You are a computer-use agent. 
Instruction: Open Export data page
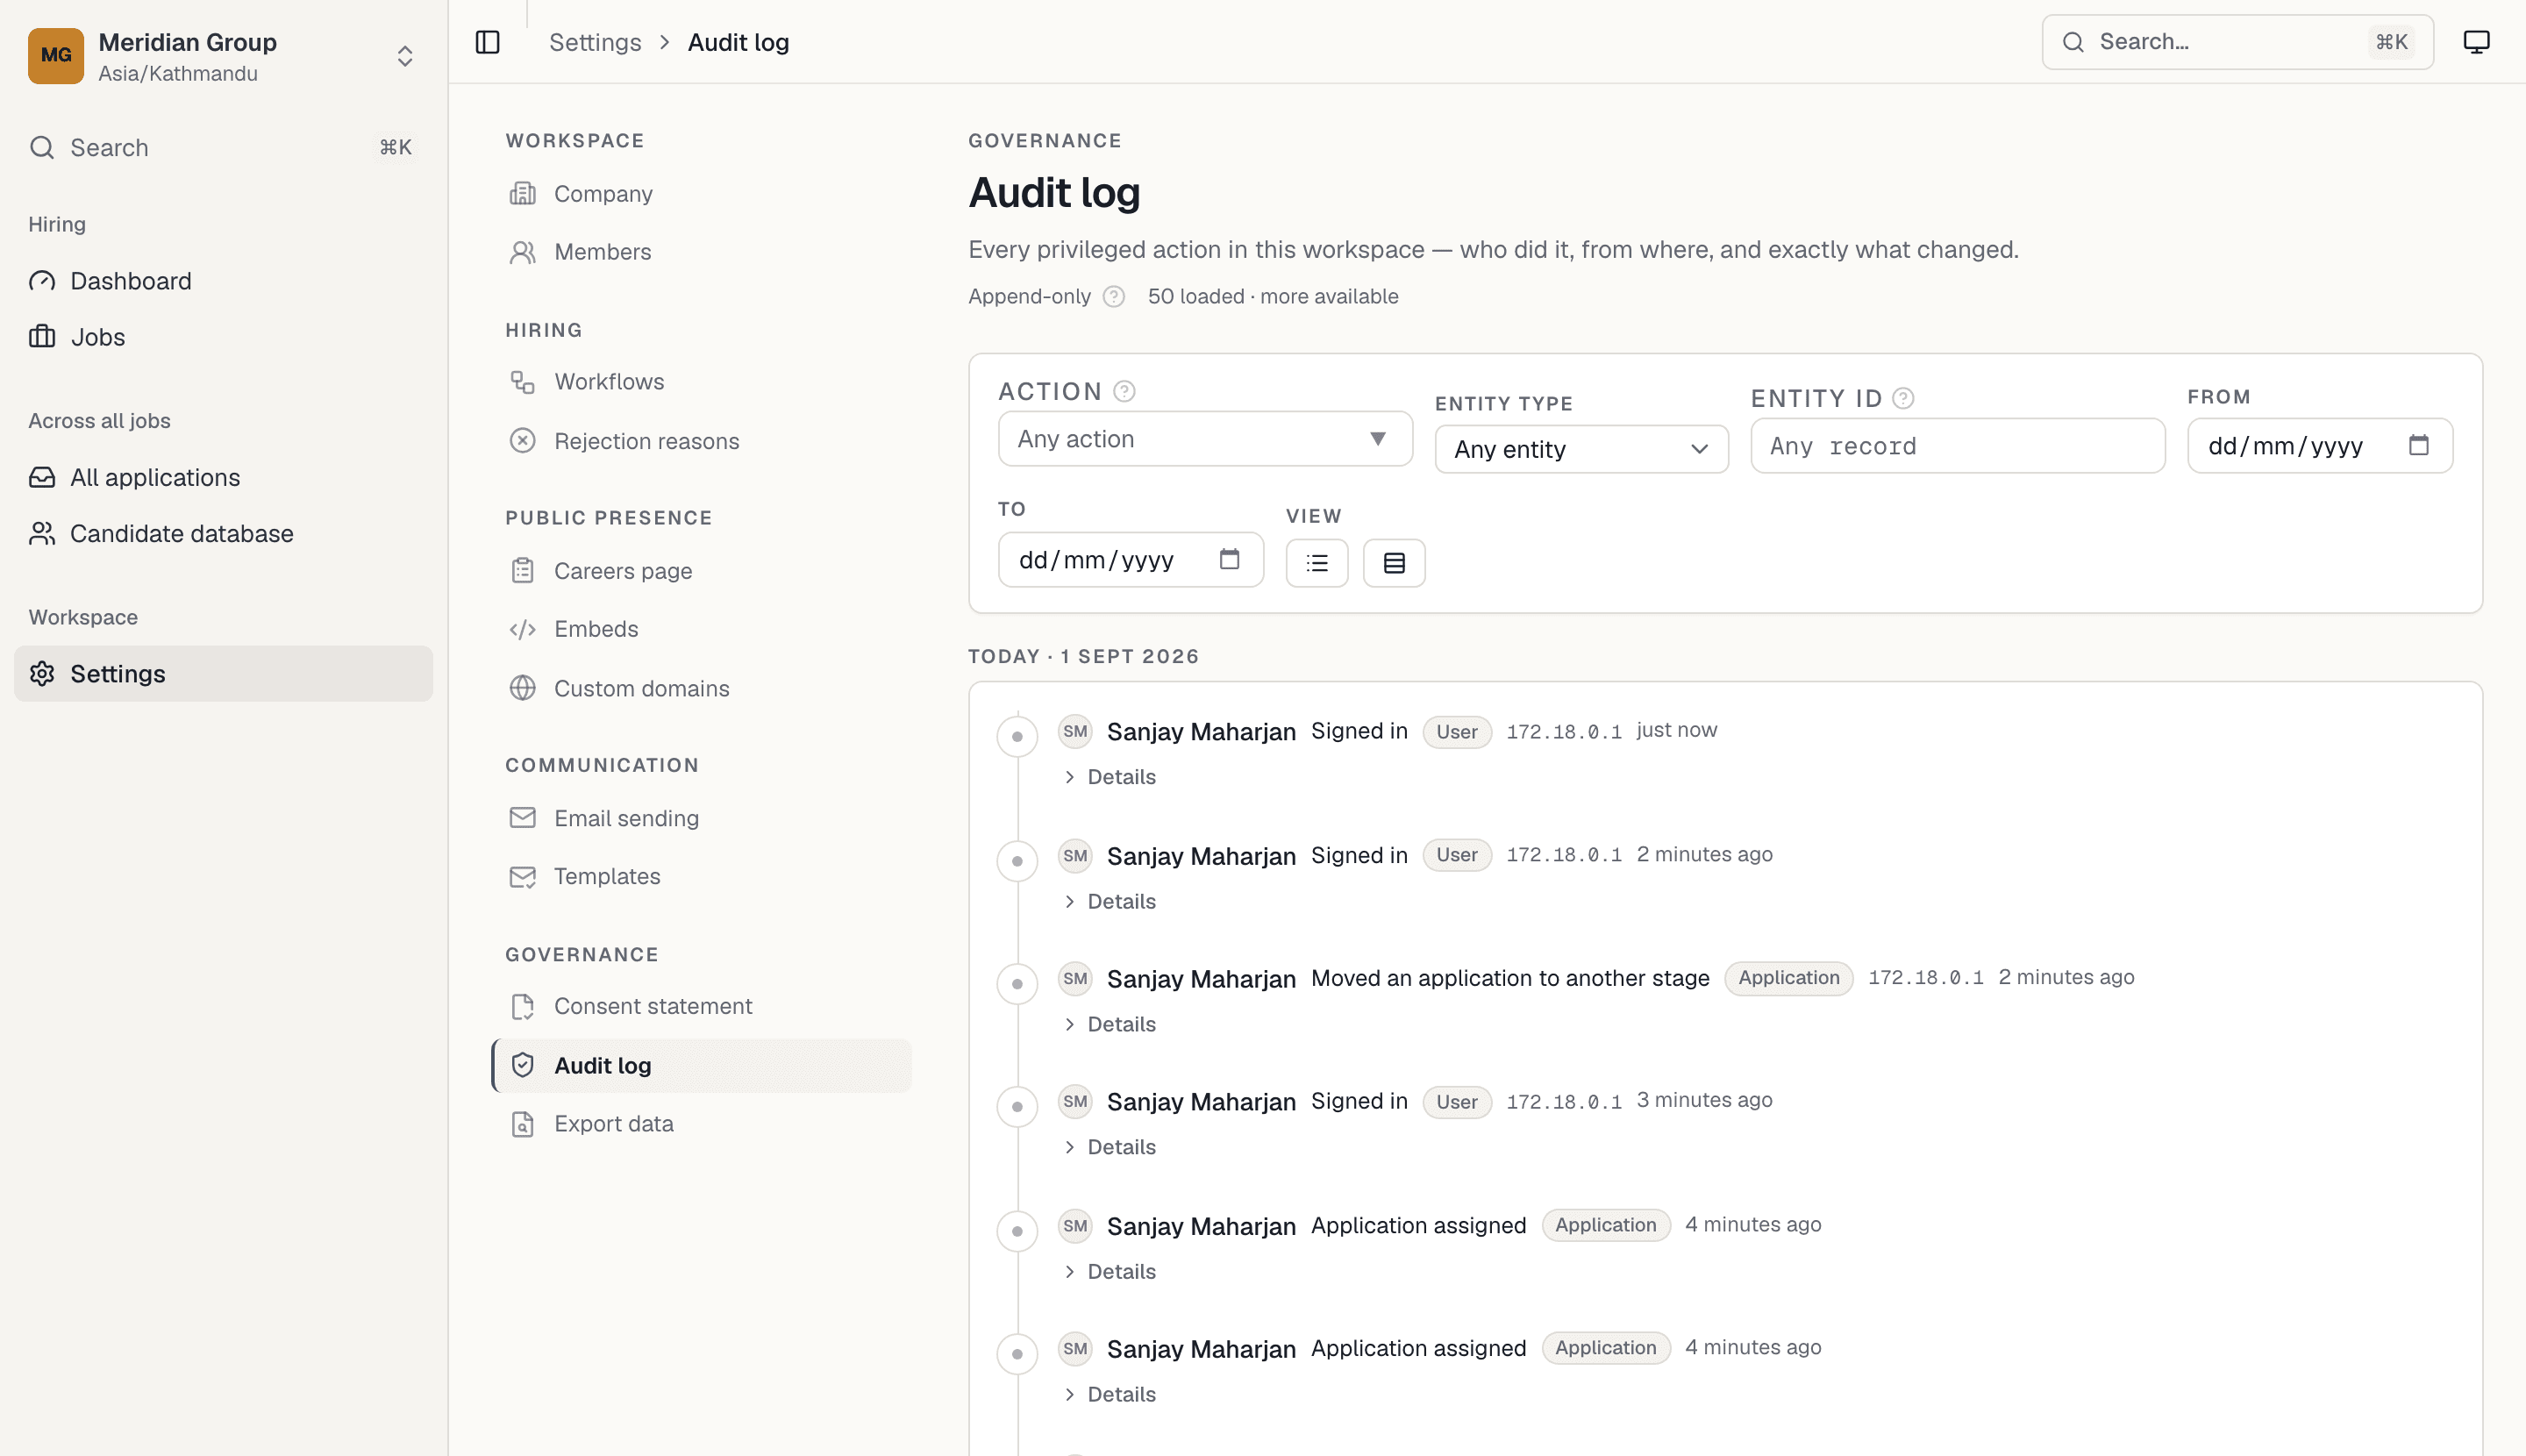tap(701, 1124)
